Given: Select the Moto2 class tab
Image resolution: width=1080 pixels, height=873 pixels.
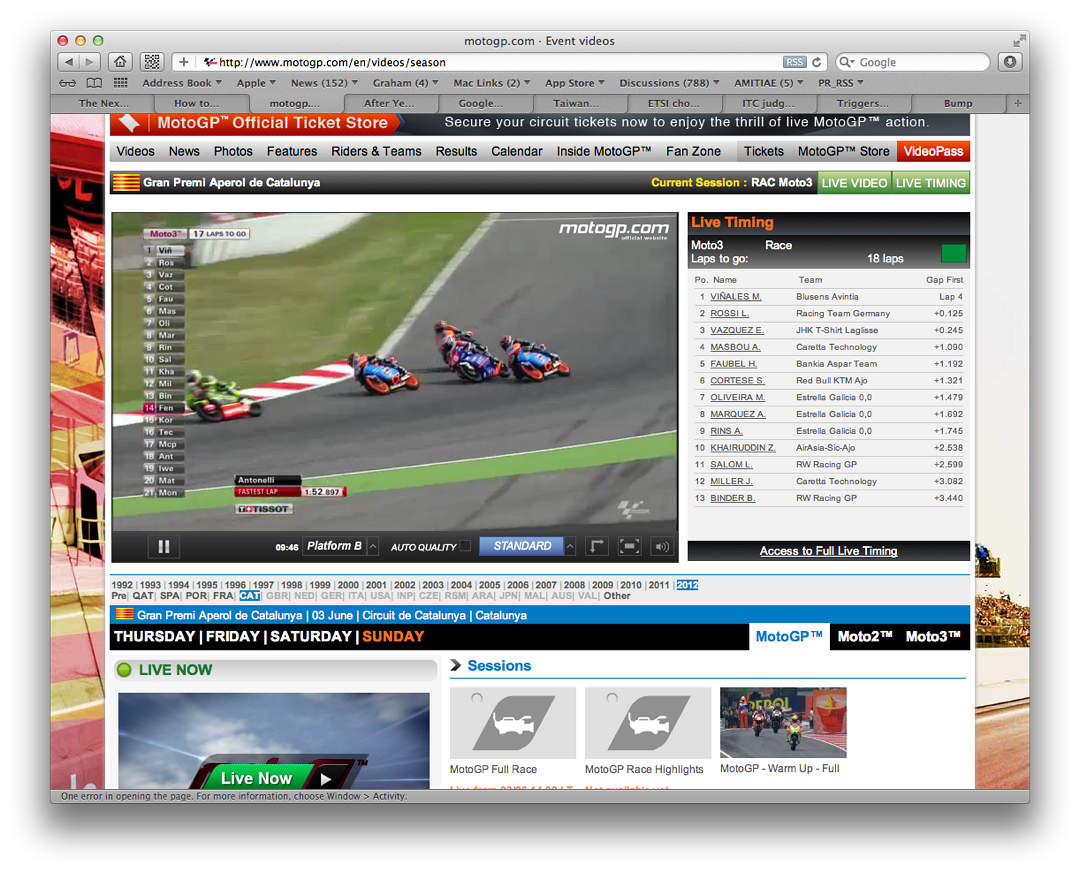Looking at the screenshot, I should pos(864,637).
